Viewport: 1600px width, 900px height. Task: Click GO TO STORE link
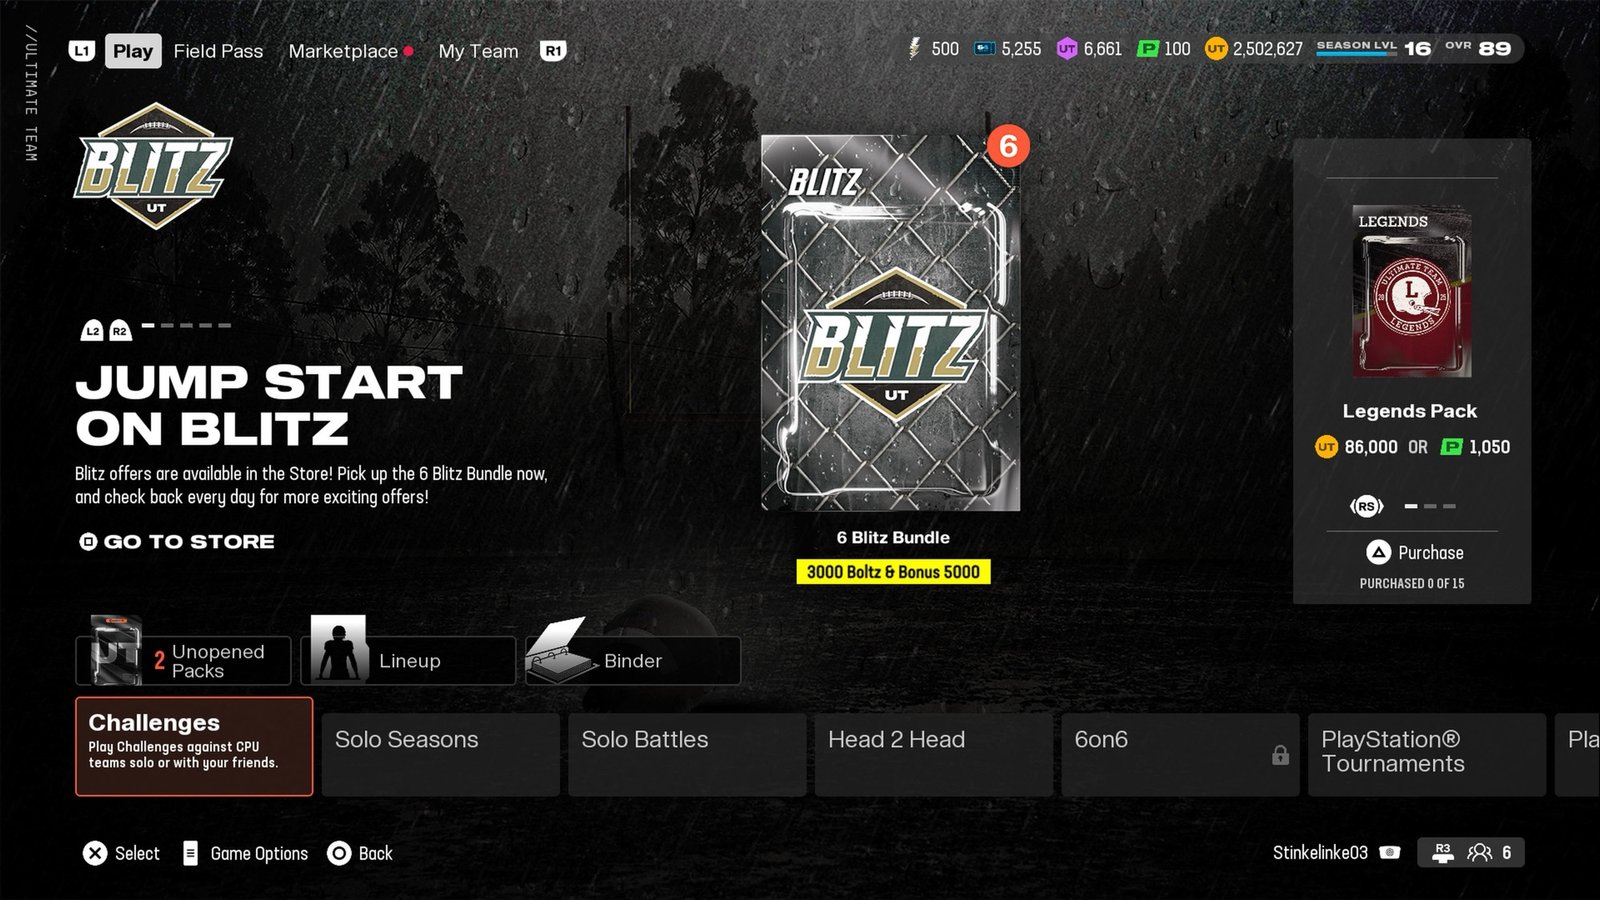[177, 541]
